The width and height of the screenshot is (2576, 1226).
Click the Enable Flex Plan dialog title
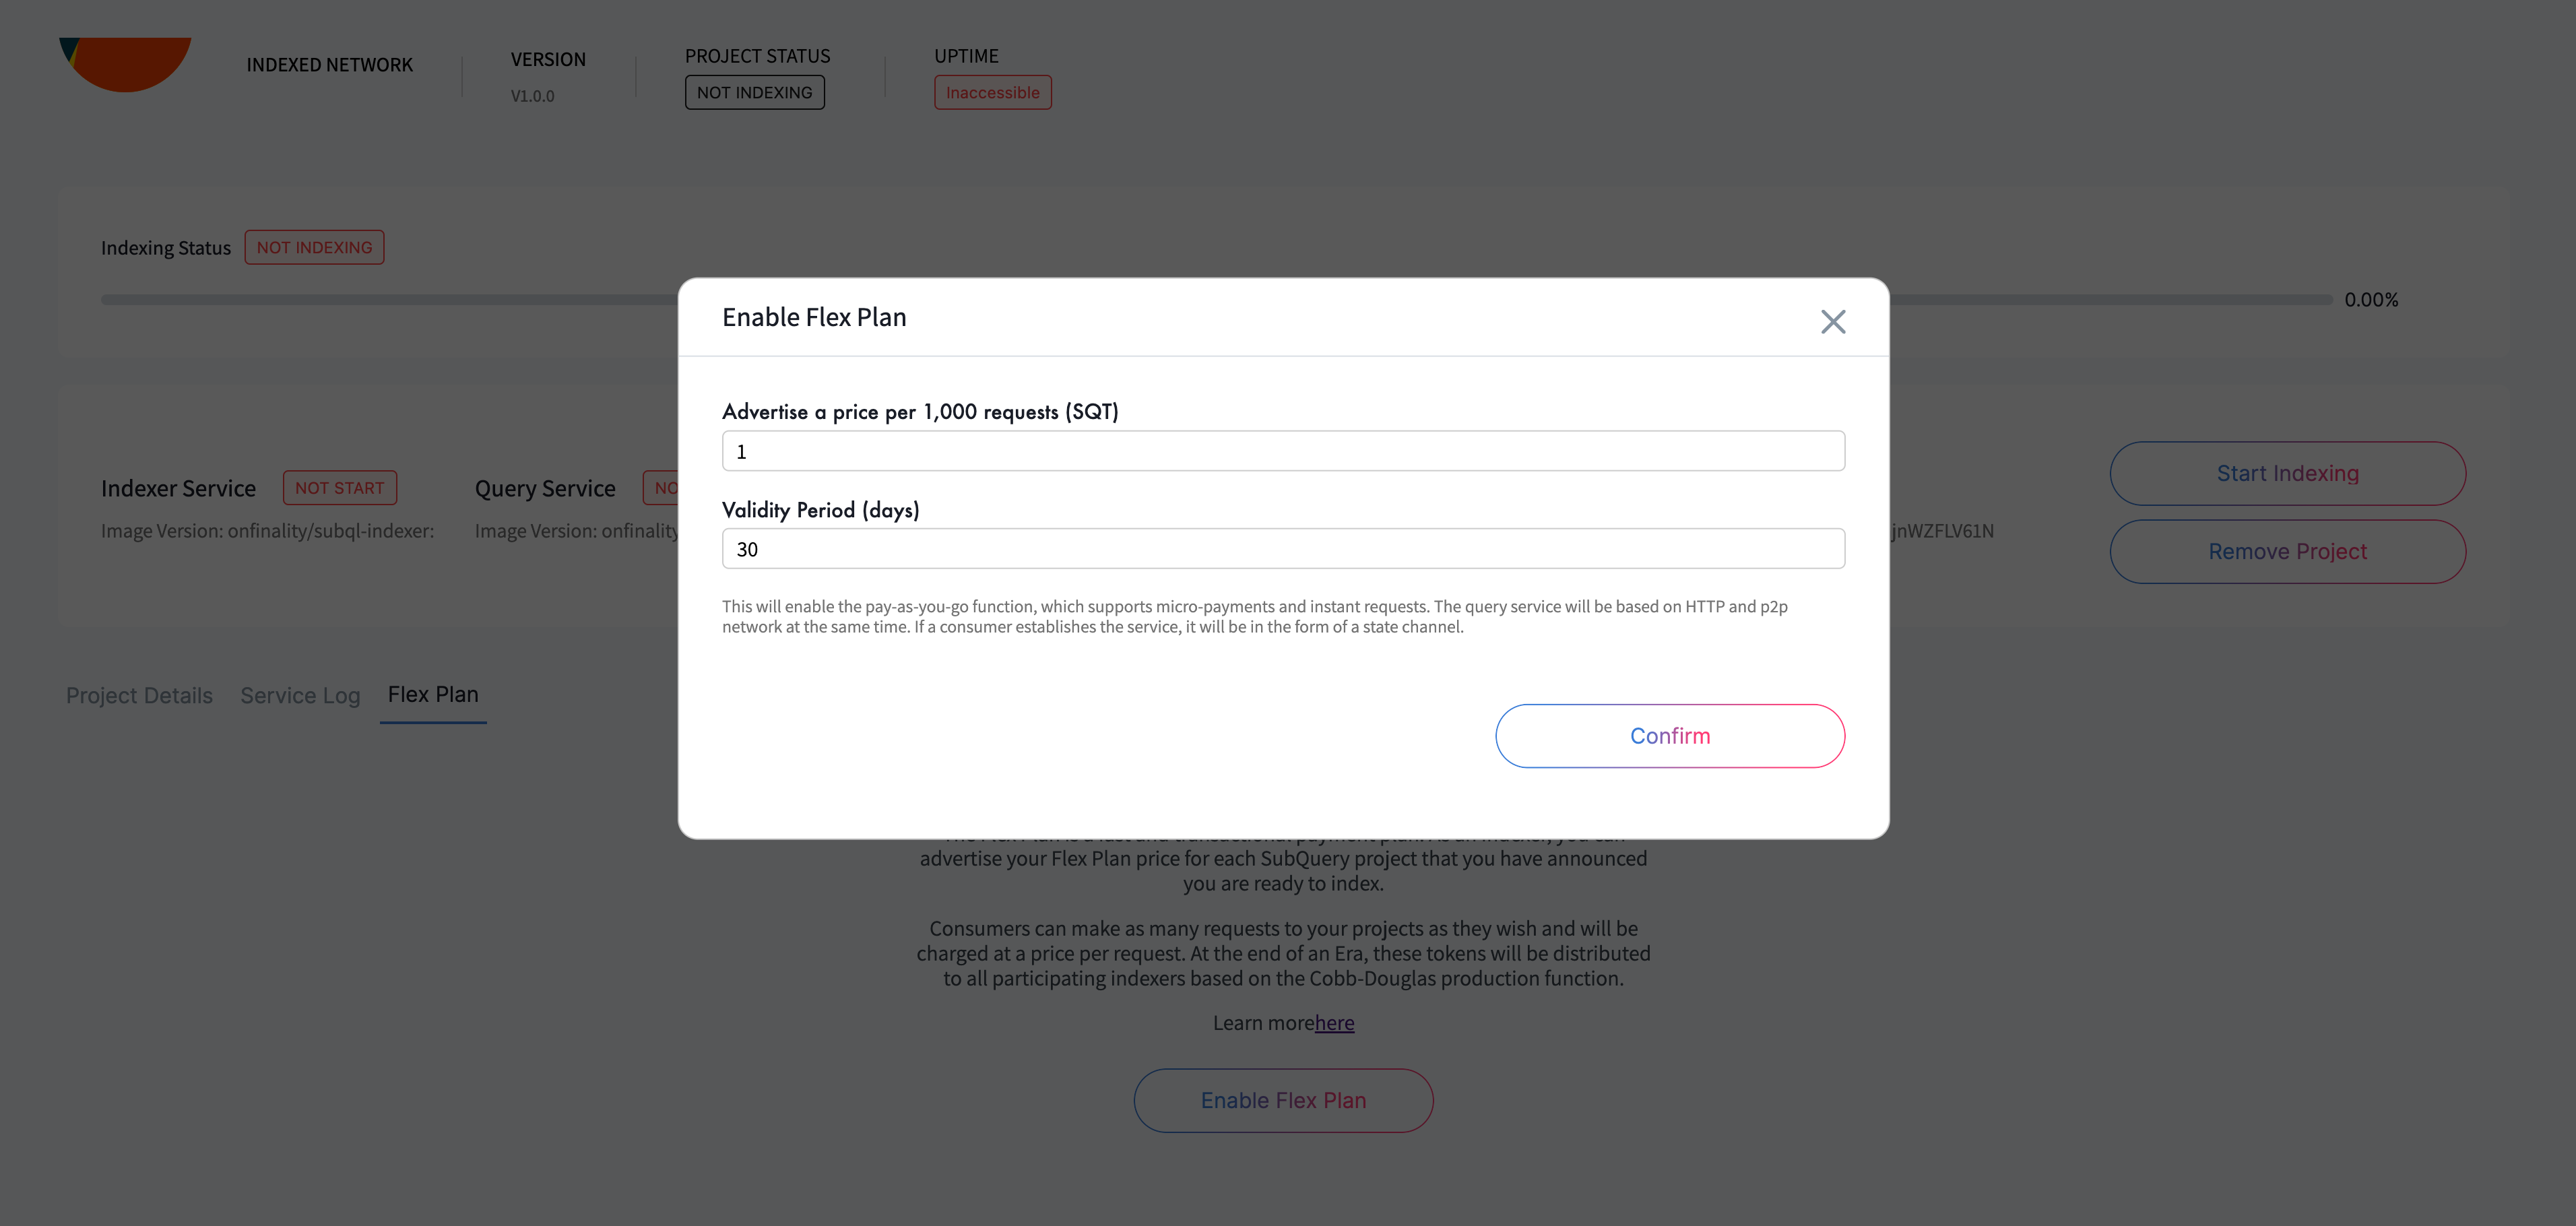[814, 317]
